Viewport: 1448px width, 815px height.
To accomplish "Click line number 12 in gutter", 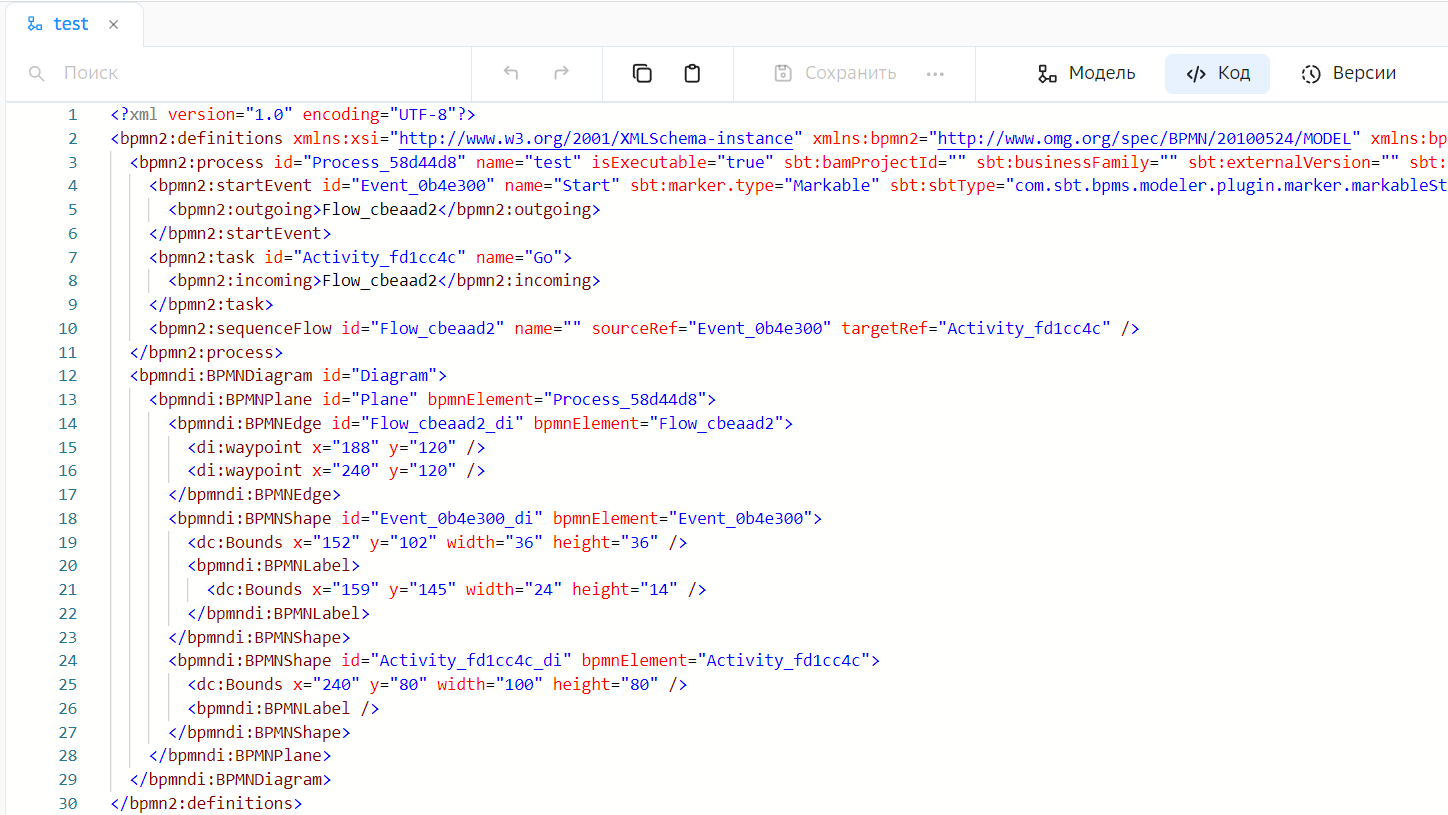I will pos(67,376).
